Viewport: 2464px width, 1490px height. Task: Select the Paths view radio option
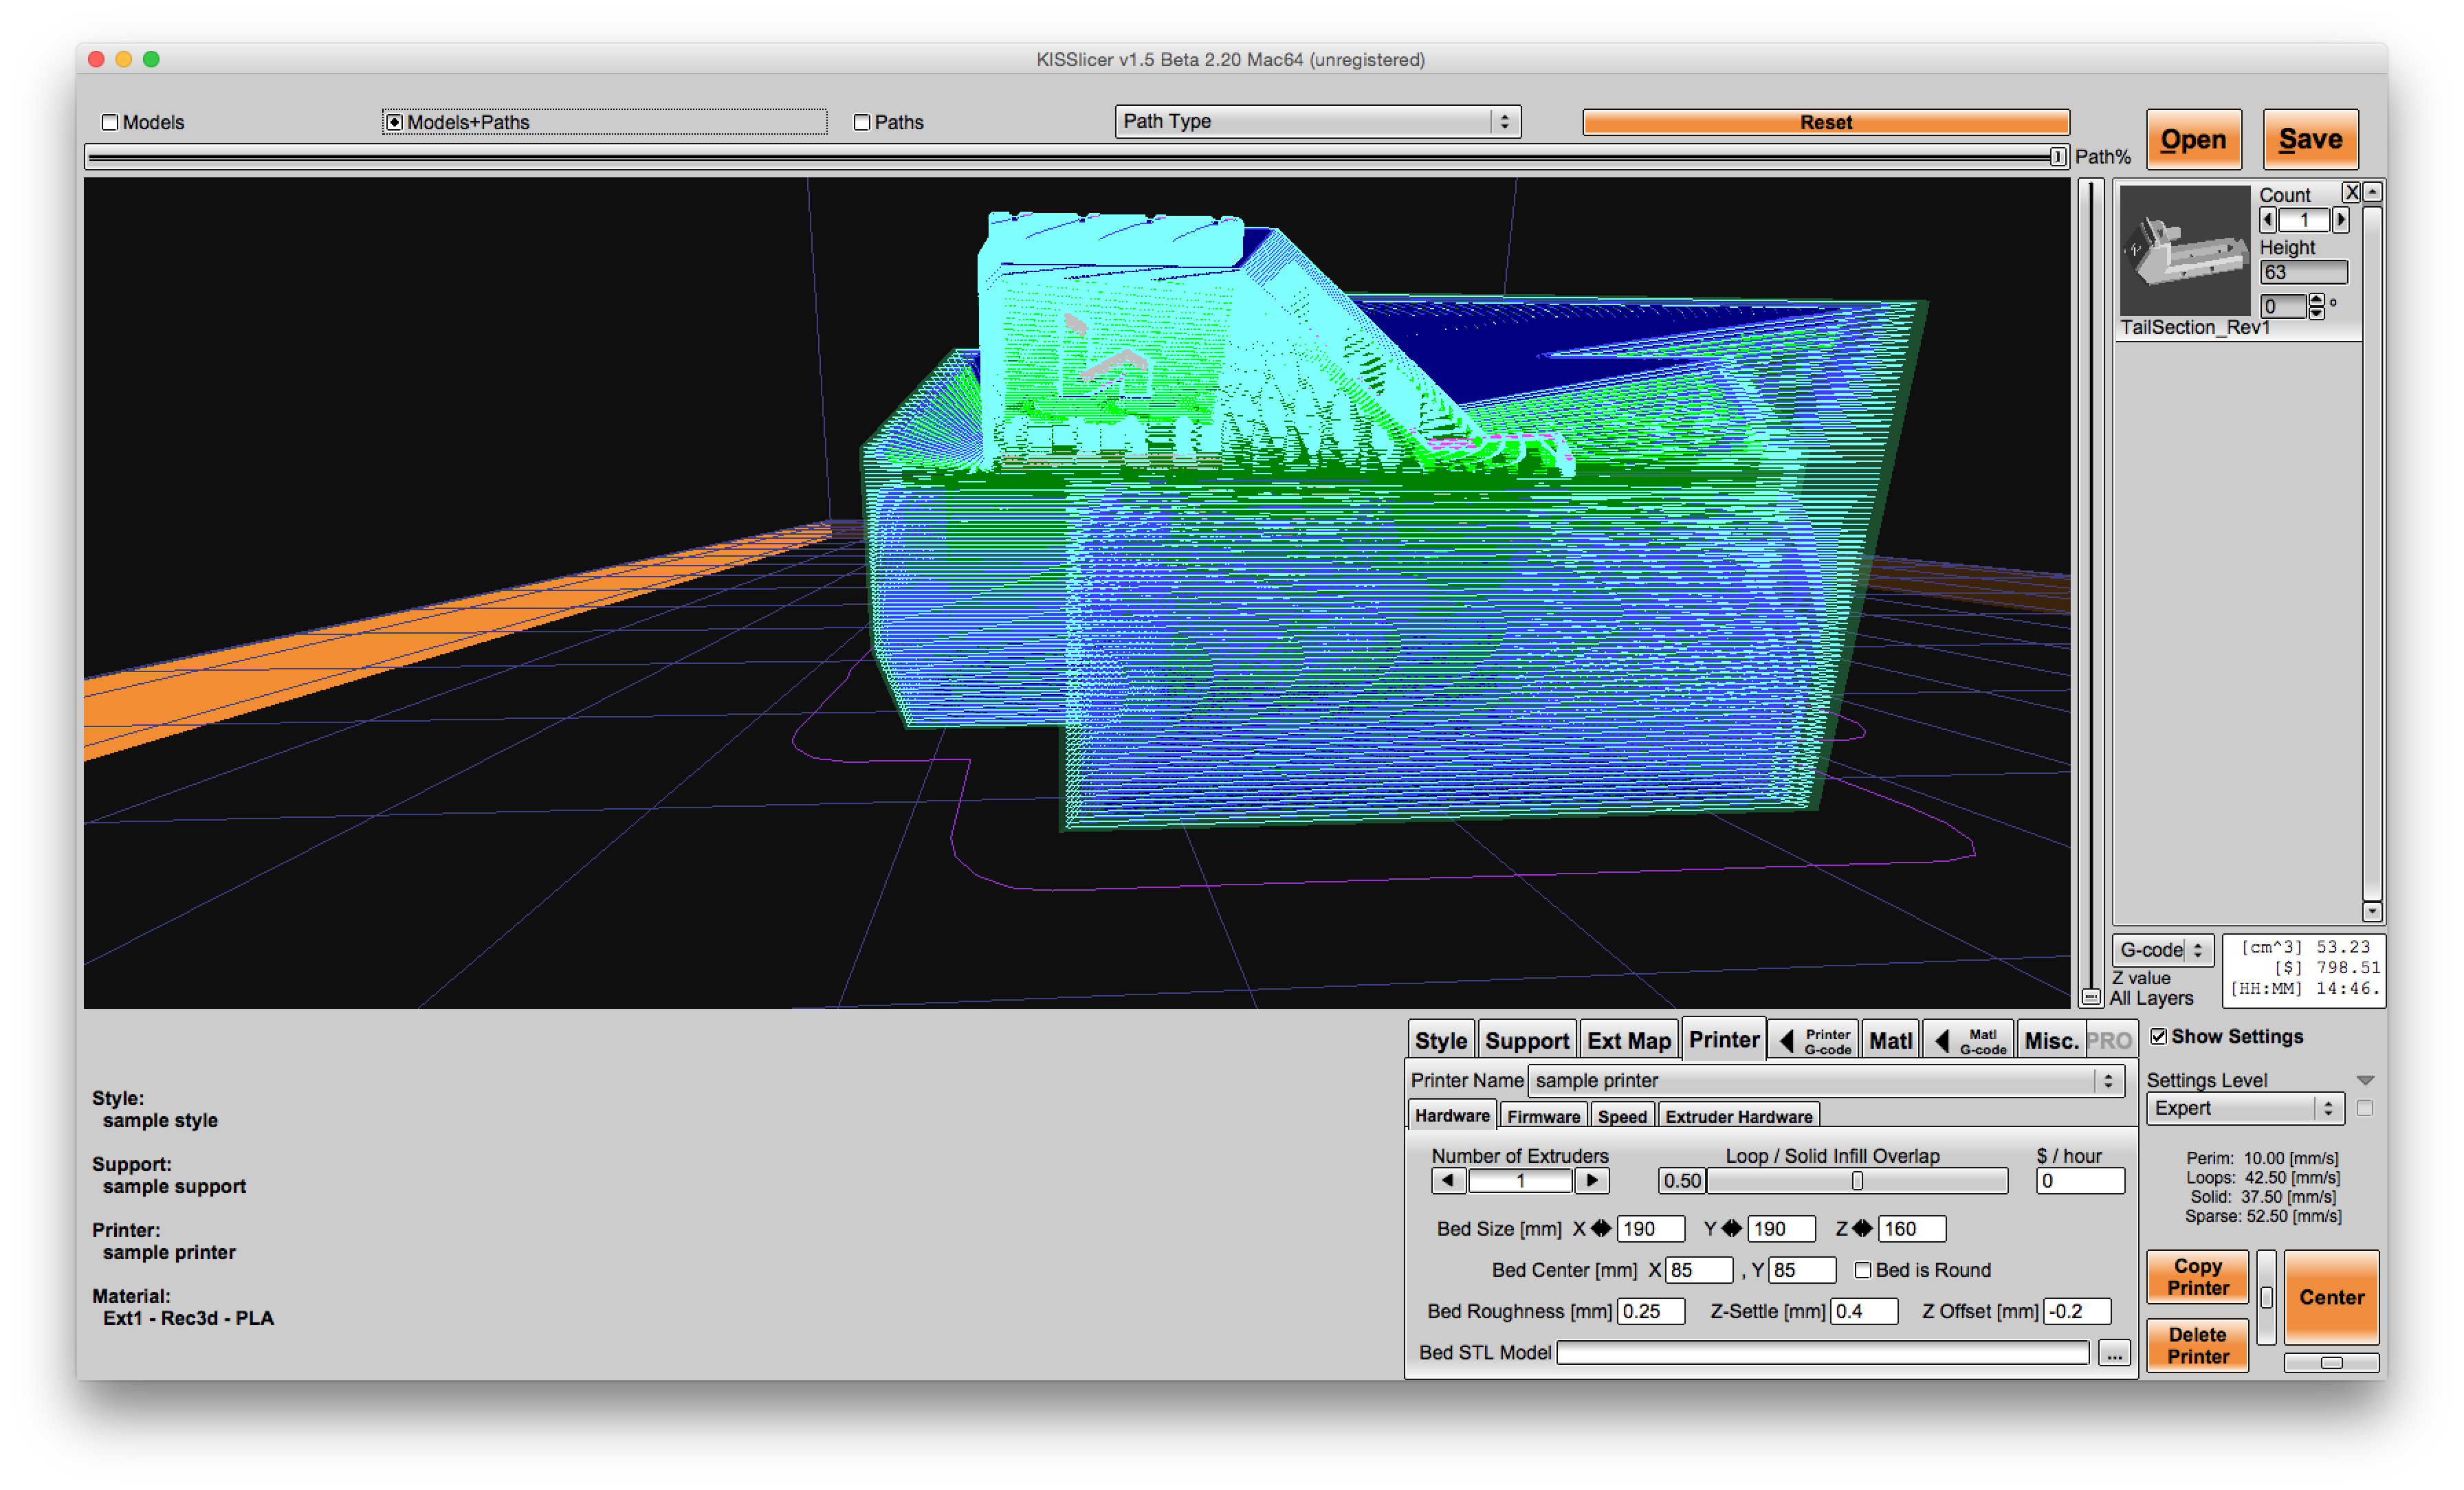862,122
